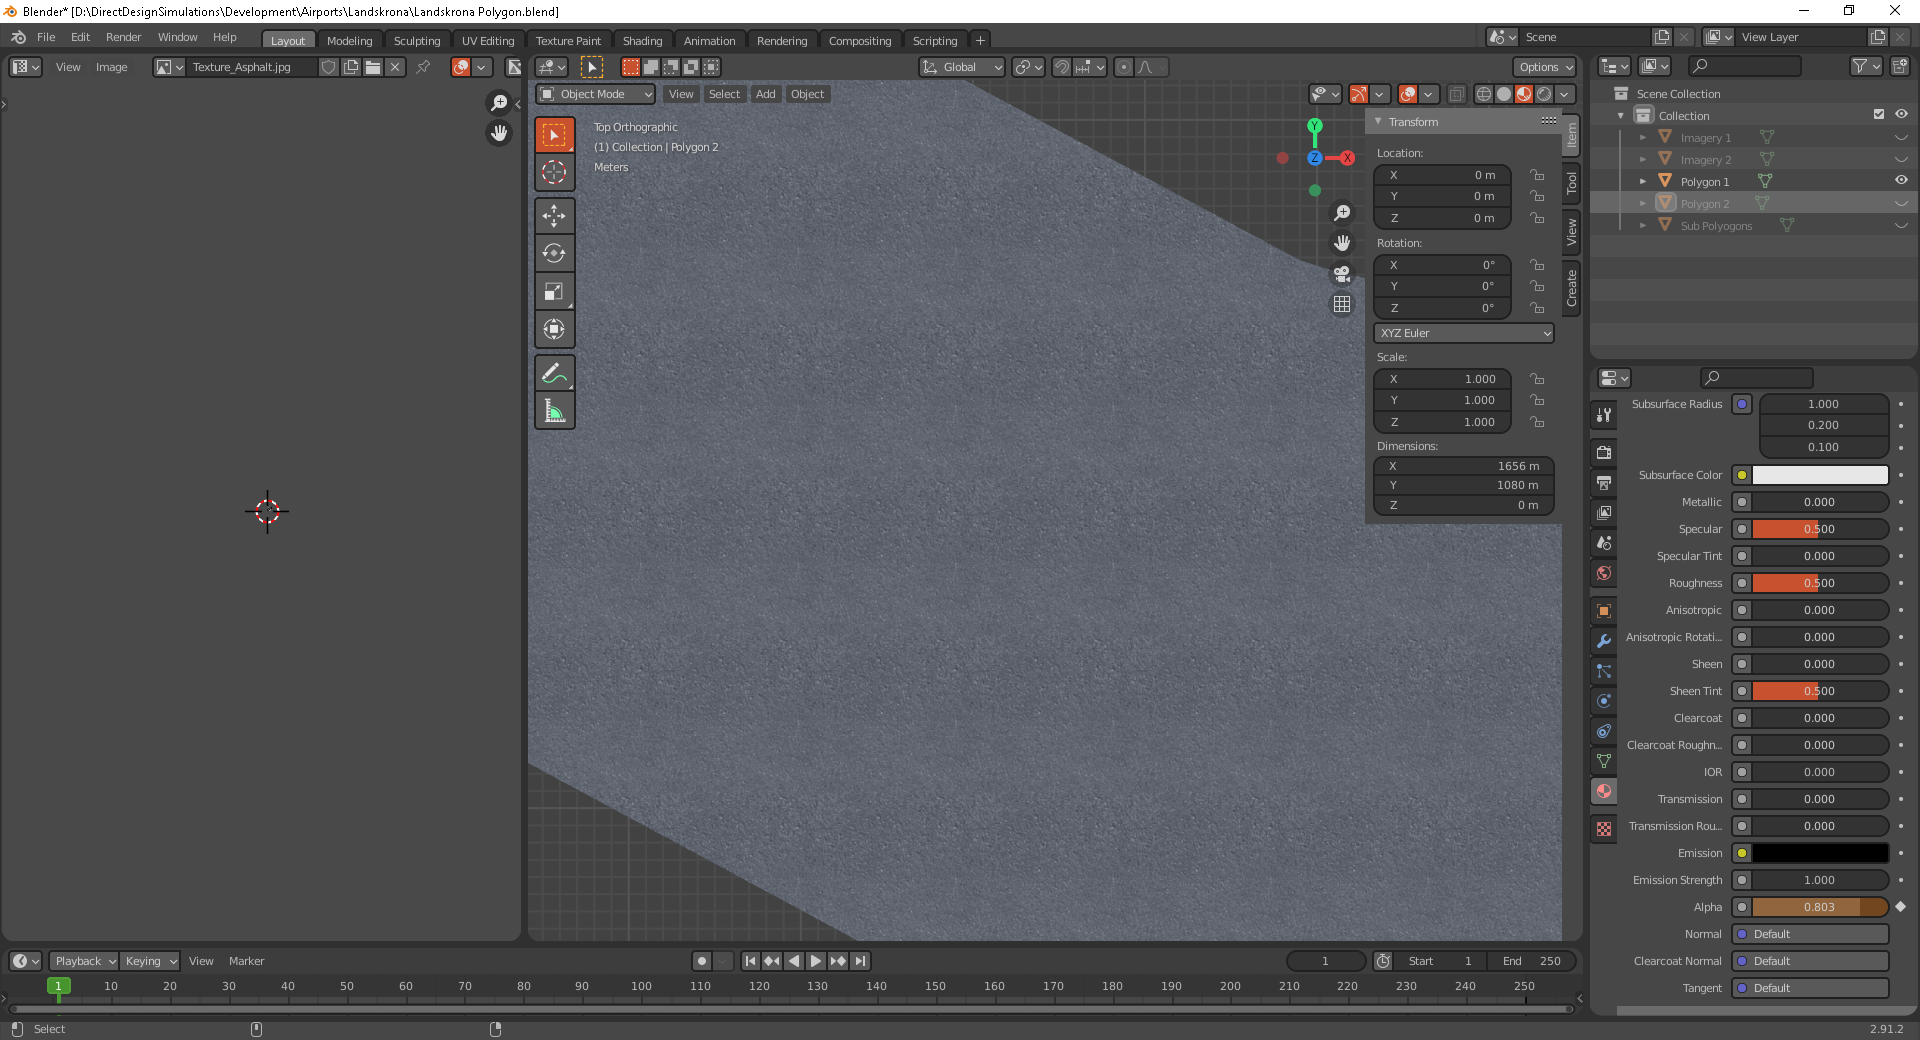This screenshot has height=1040, width=1920.
Task: Switch to the Shading workspace tab
Action: [x=643, y=40]
